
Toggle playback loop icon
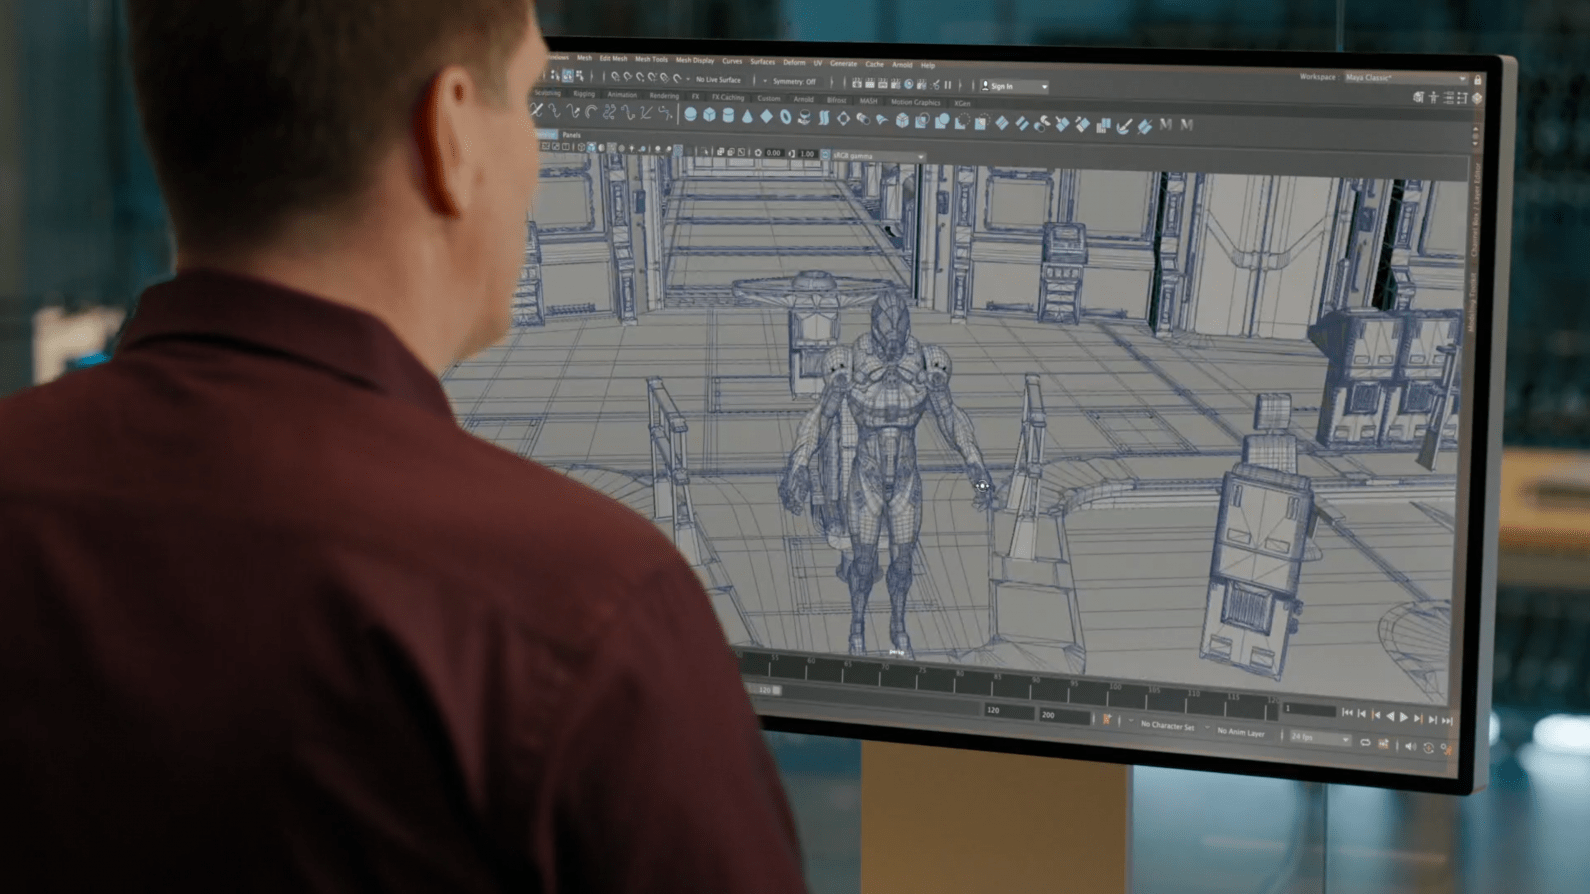(x=1365, y=742)
